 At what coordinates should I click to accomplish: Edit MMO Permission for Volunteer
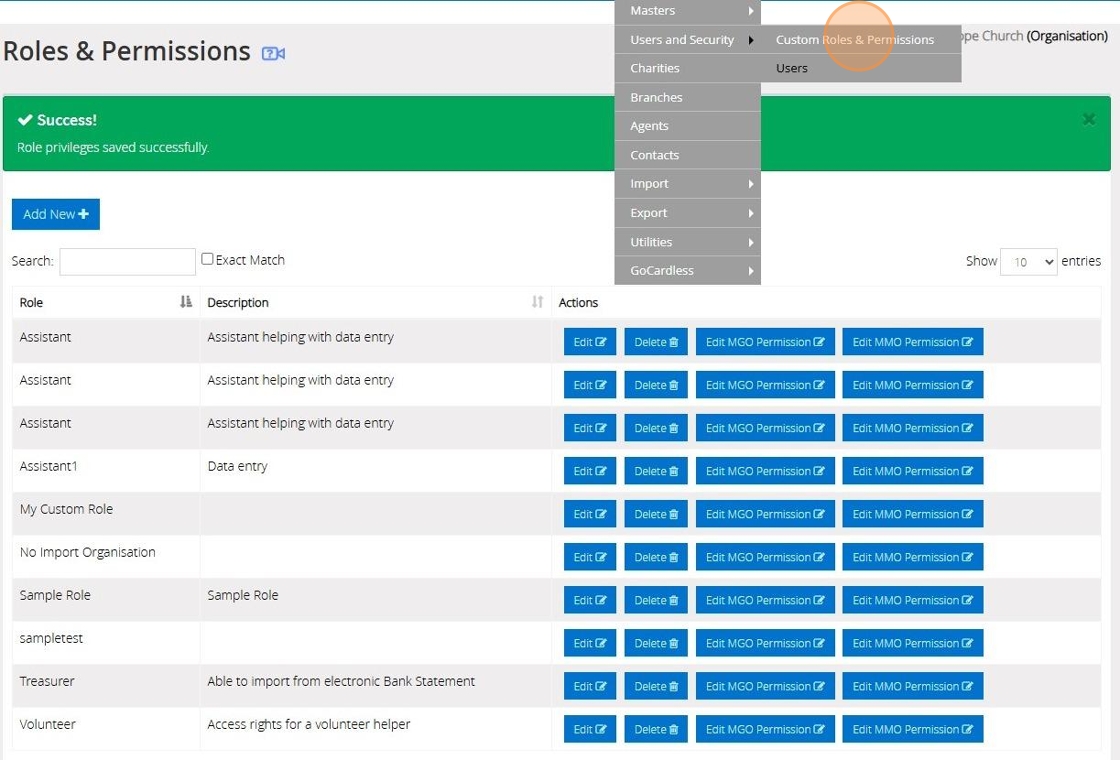point(913,729)
